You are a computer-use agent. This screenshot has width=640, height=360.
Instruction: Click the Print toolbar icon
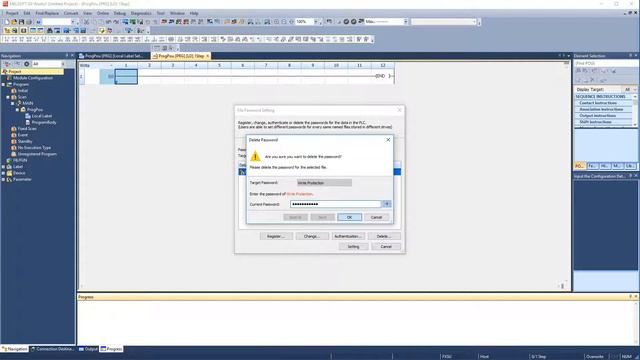(x=29, y=22)
